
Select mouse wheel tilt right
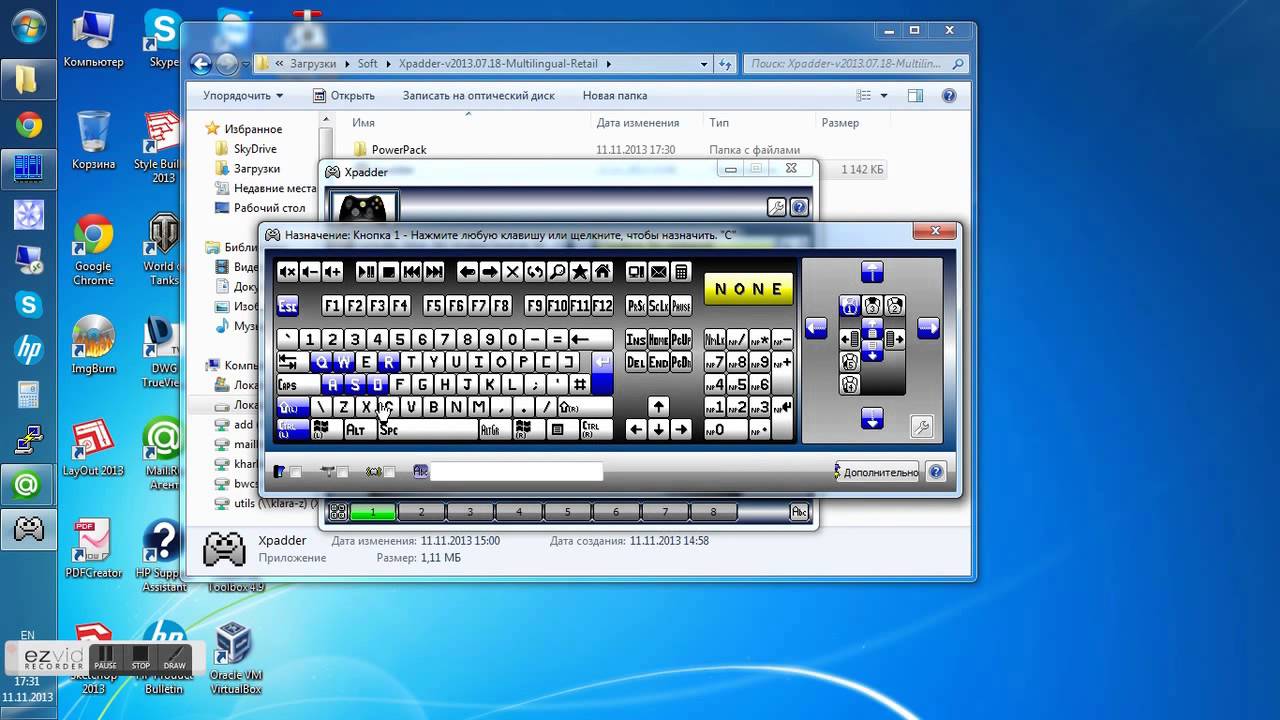[895, 339]
